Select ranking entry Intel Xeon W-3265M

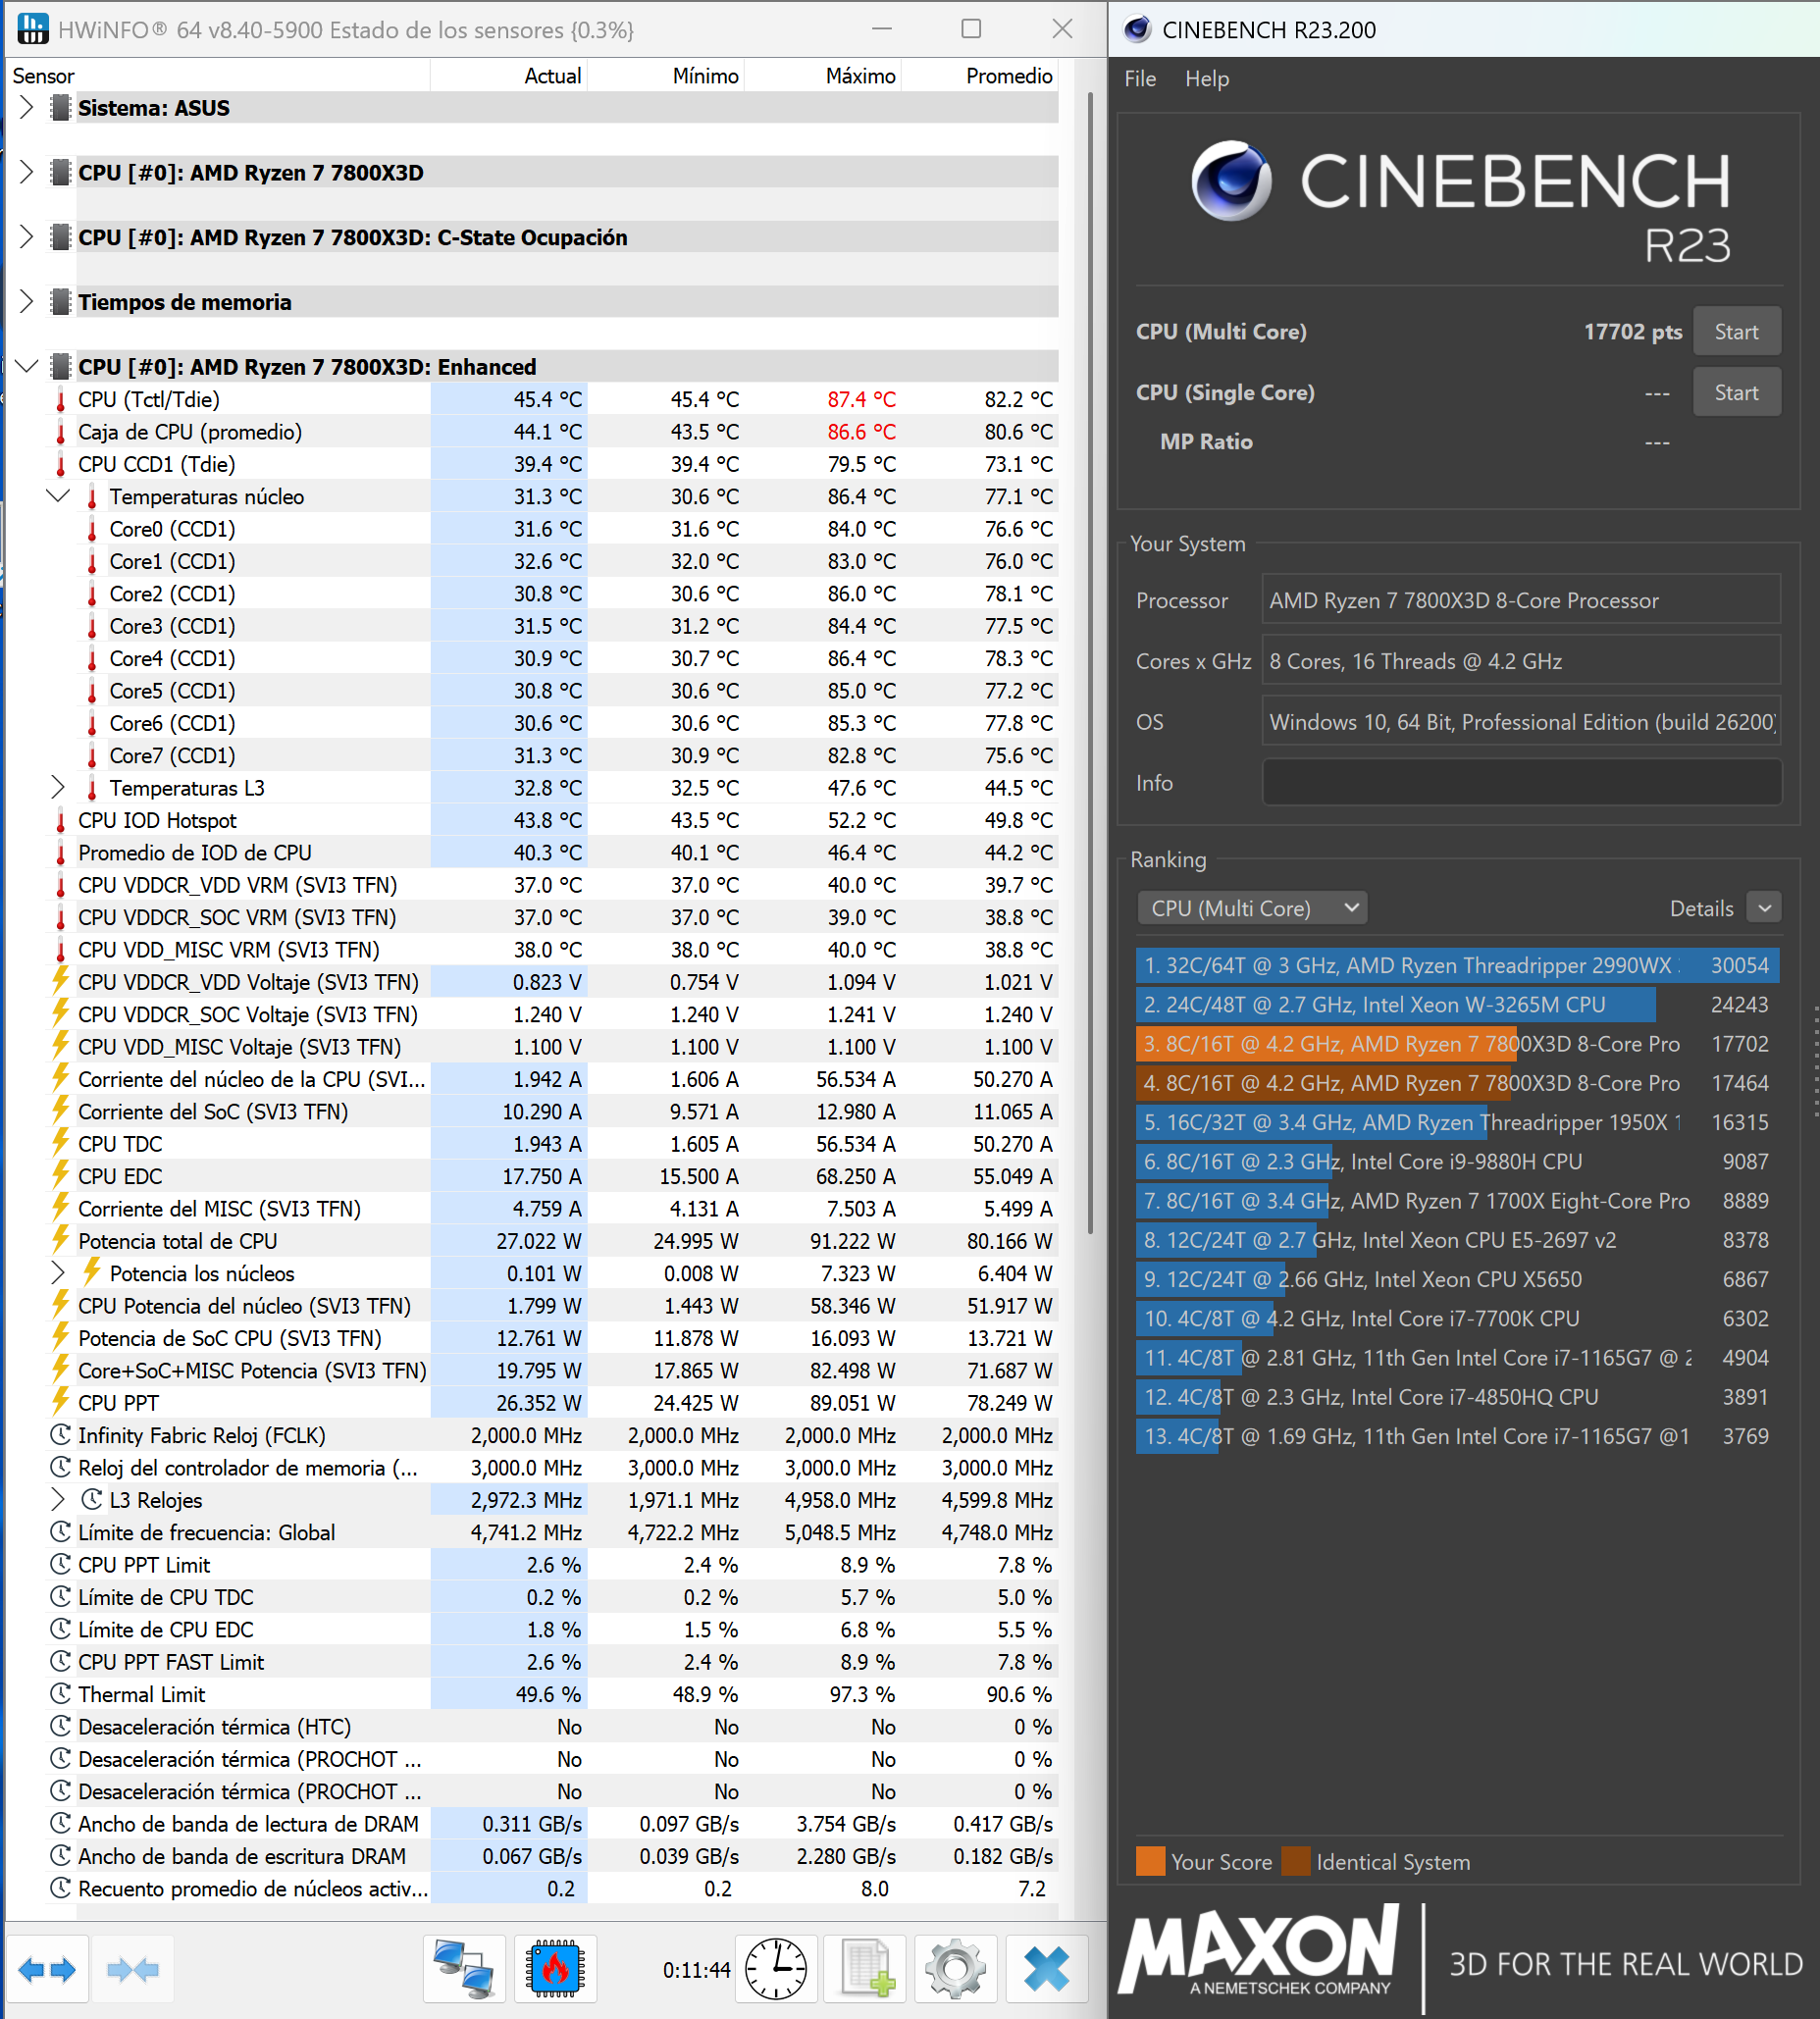click(1457, 1004)
